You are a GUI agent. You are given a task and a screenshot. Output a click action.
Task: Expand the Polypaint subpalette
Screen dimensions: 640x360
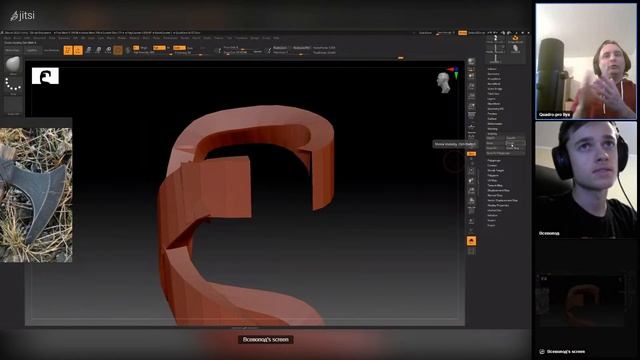tap(493, 175)
